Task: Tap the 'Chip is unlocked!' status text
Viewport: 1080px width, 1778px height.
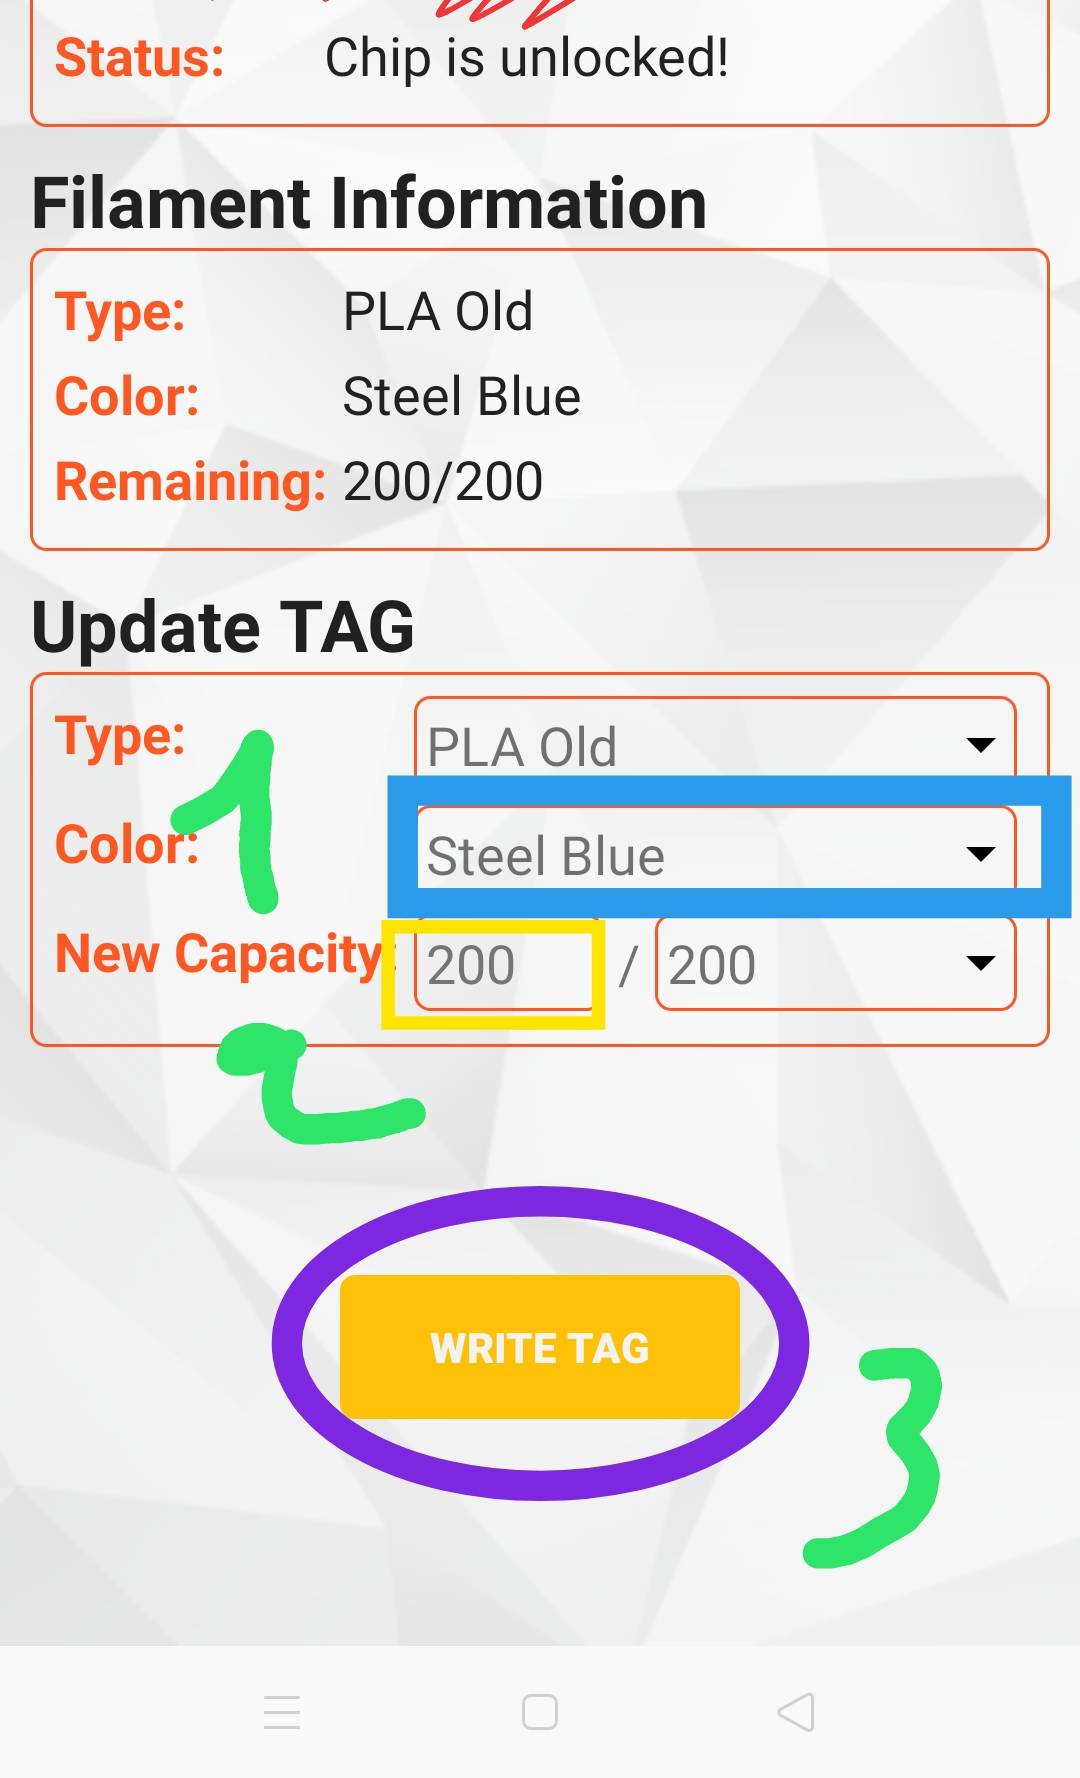Action: pyautogui.click(x=526, y=58)
